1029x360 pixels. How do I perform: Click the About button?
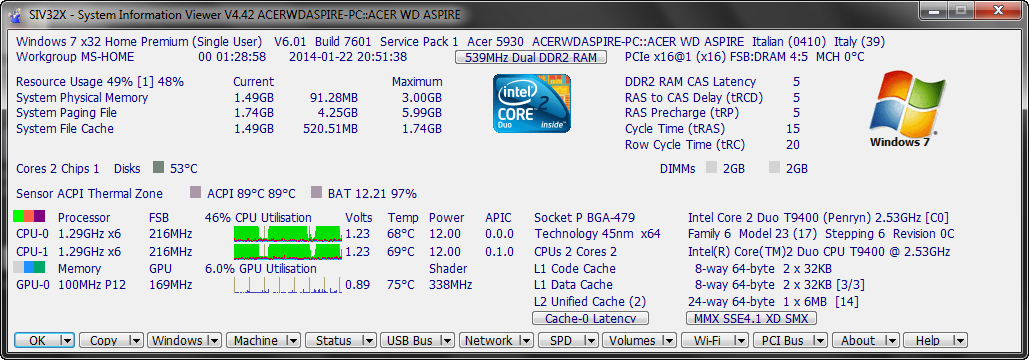858,340
